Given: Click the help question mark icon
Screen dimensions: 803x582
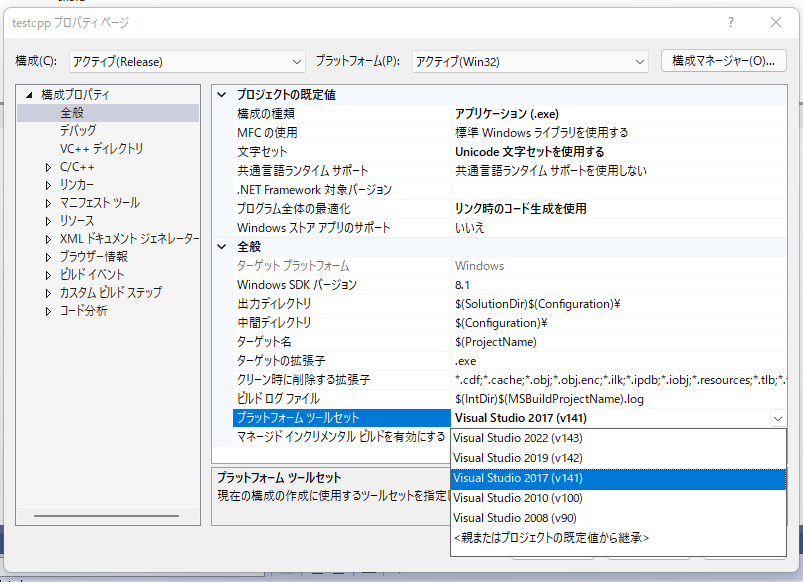Looking at the screenshot, I should (731, 22).
